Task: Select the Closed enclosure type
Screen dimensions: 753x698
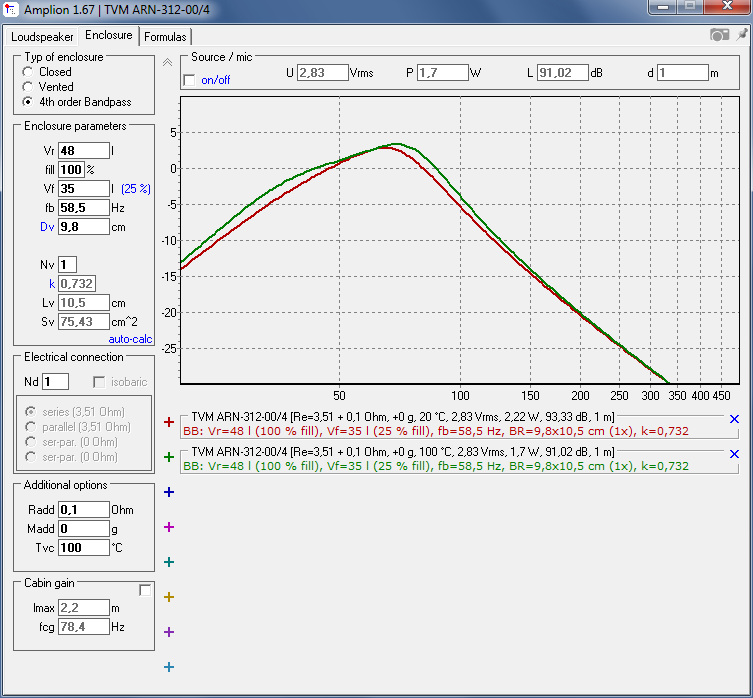Action: pos(28,72)
